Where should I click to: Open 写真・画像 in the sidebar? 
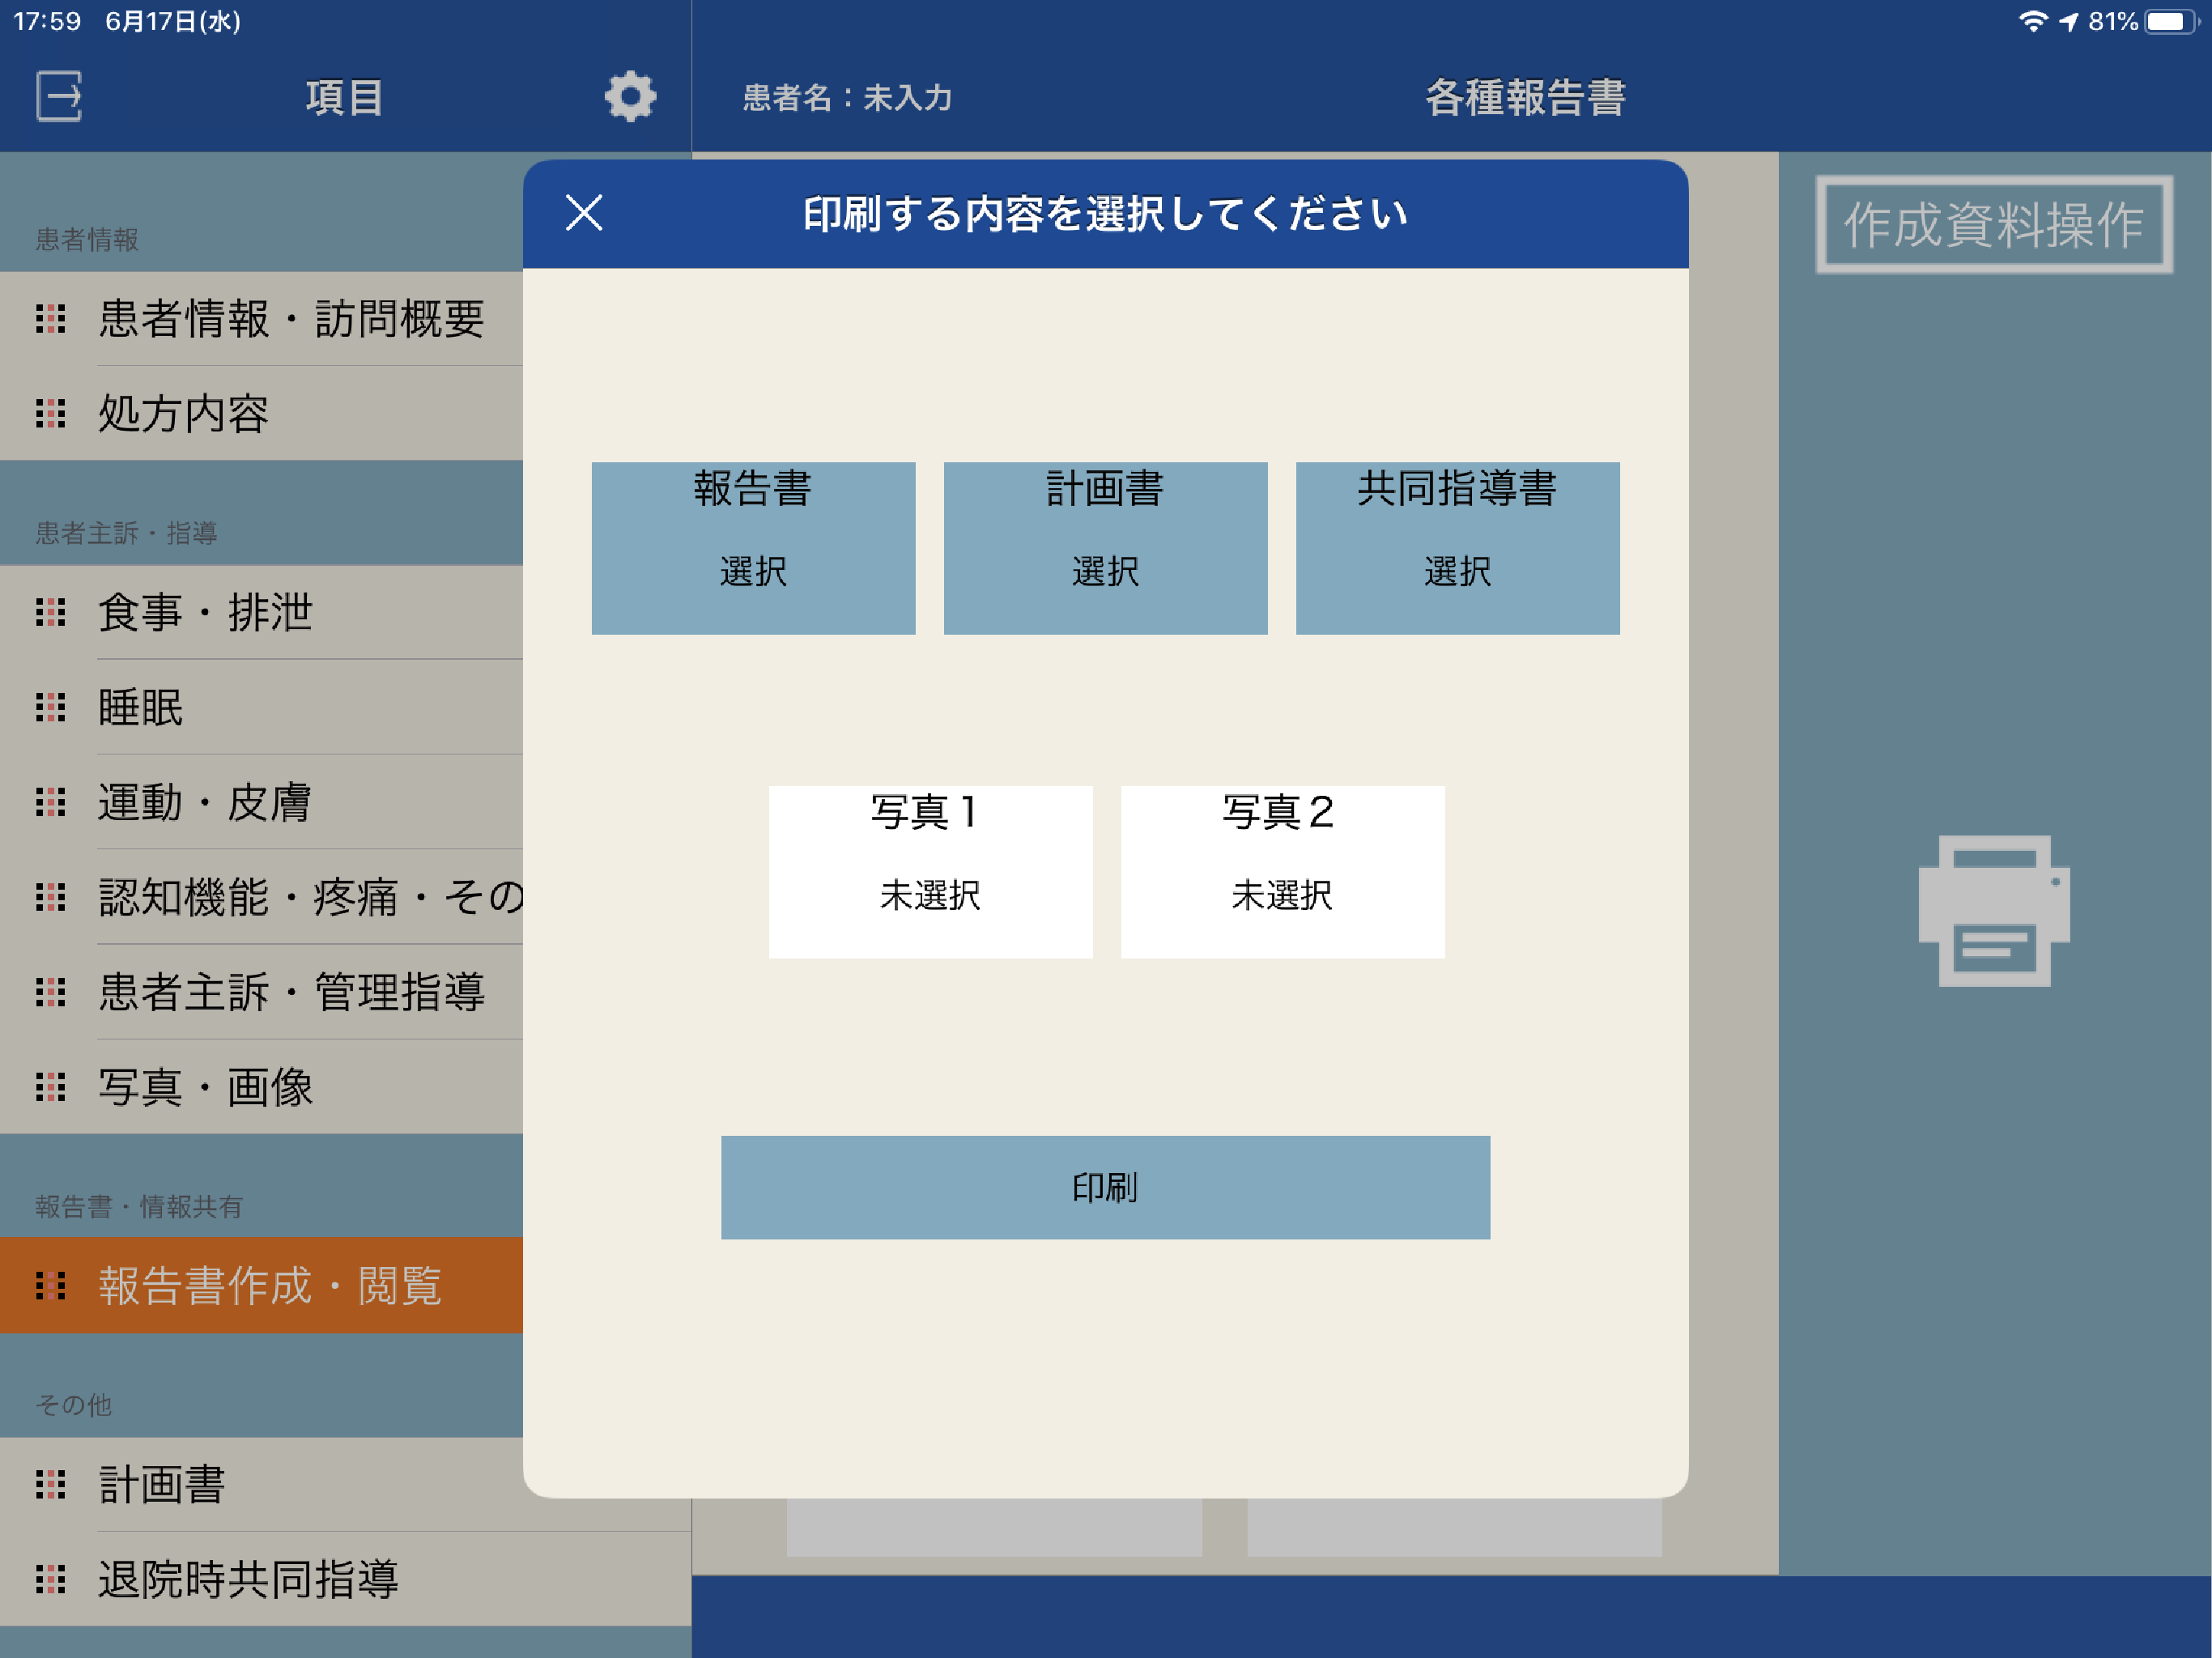[x=261, y=1086]
